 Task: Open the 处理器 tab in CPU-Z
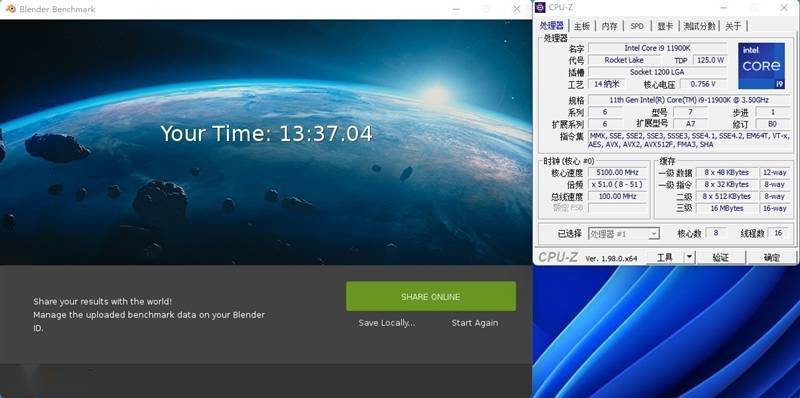point(552,26)
